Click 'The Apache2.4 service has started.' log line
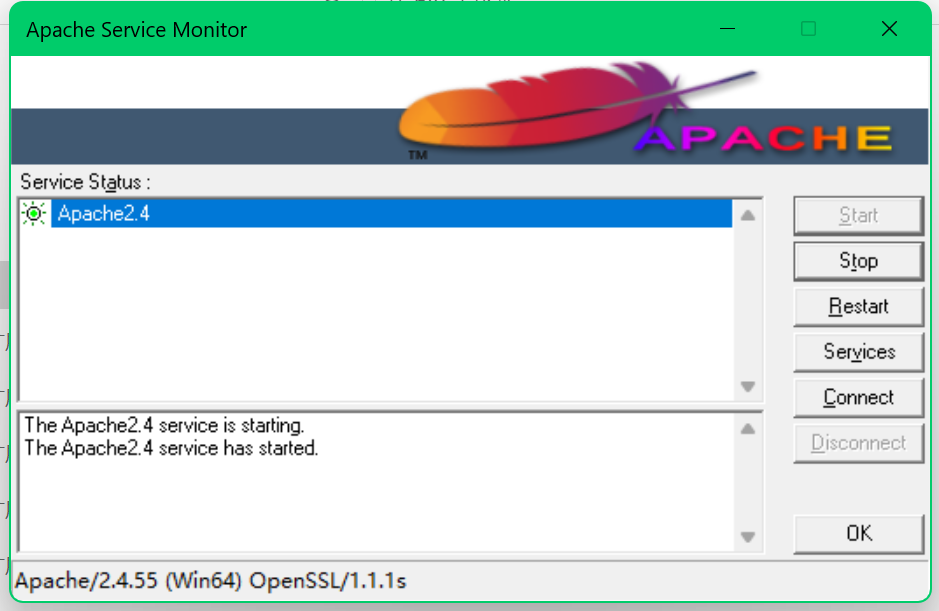 pos(171,448)
